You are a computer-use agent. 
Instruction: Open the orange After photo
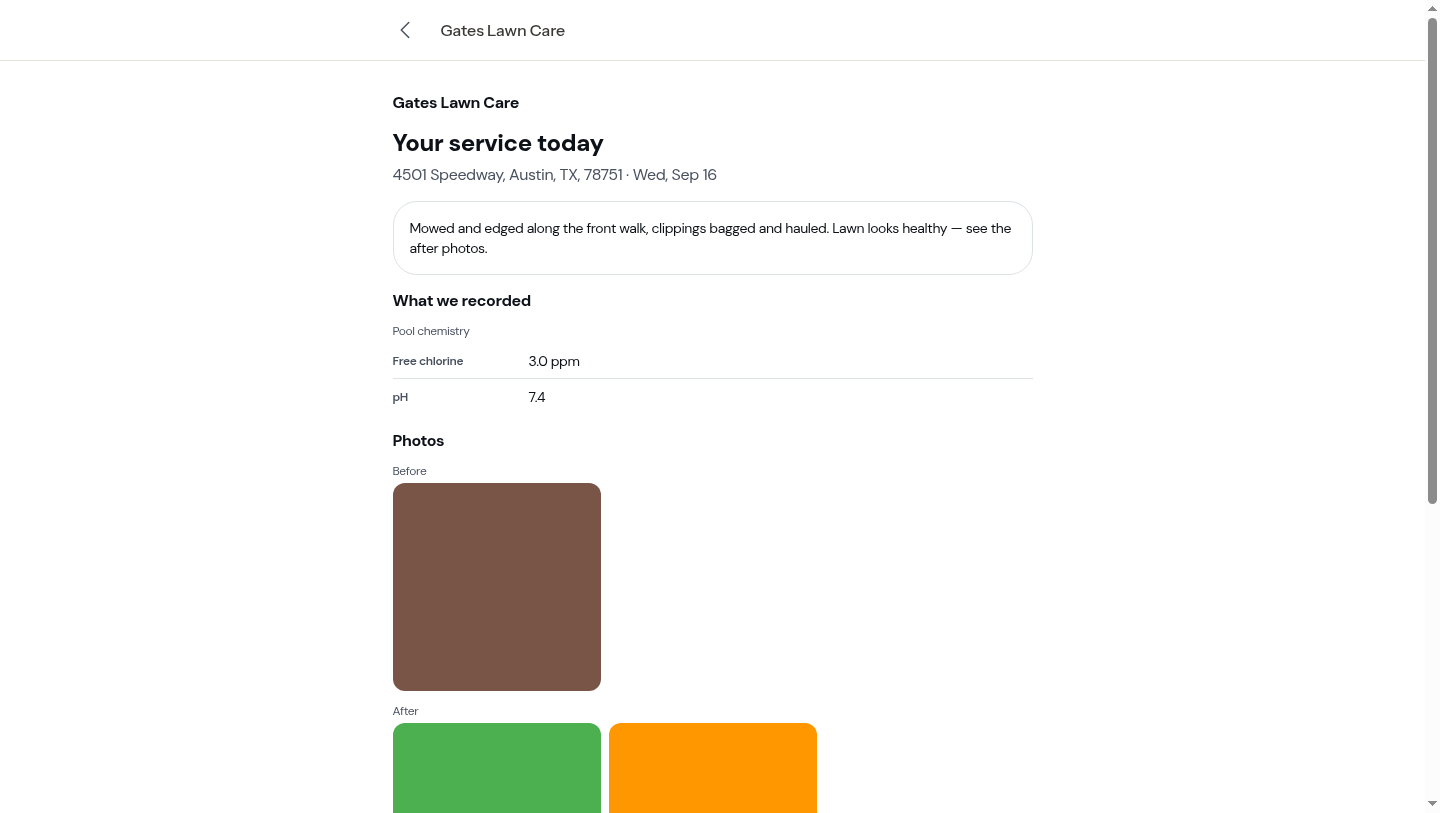pos(713,768)
